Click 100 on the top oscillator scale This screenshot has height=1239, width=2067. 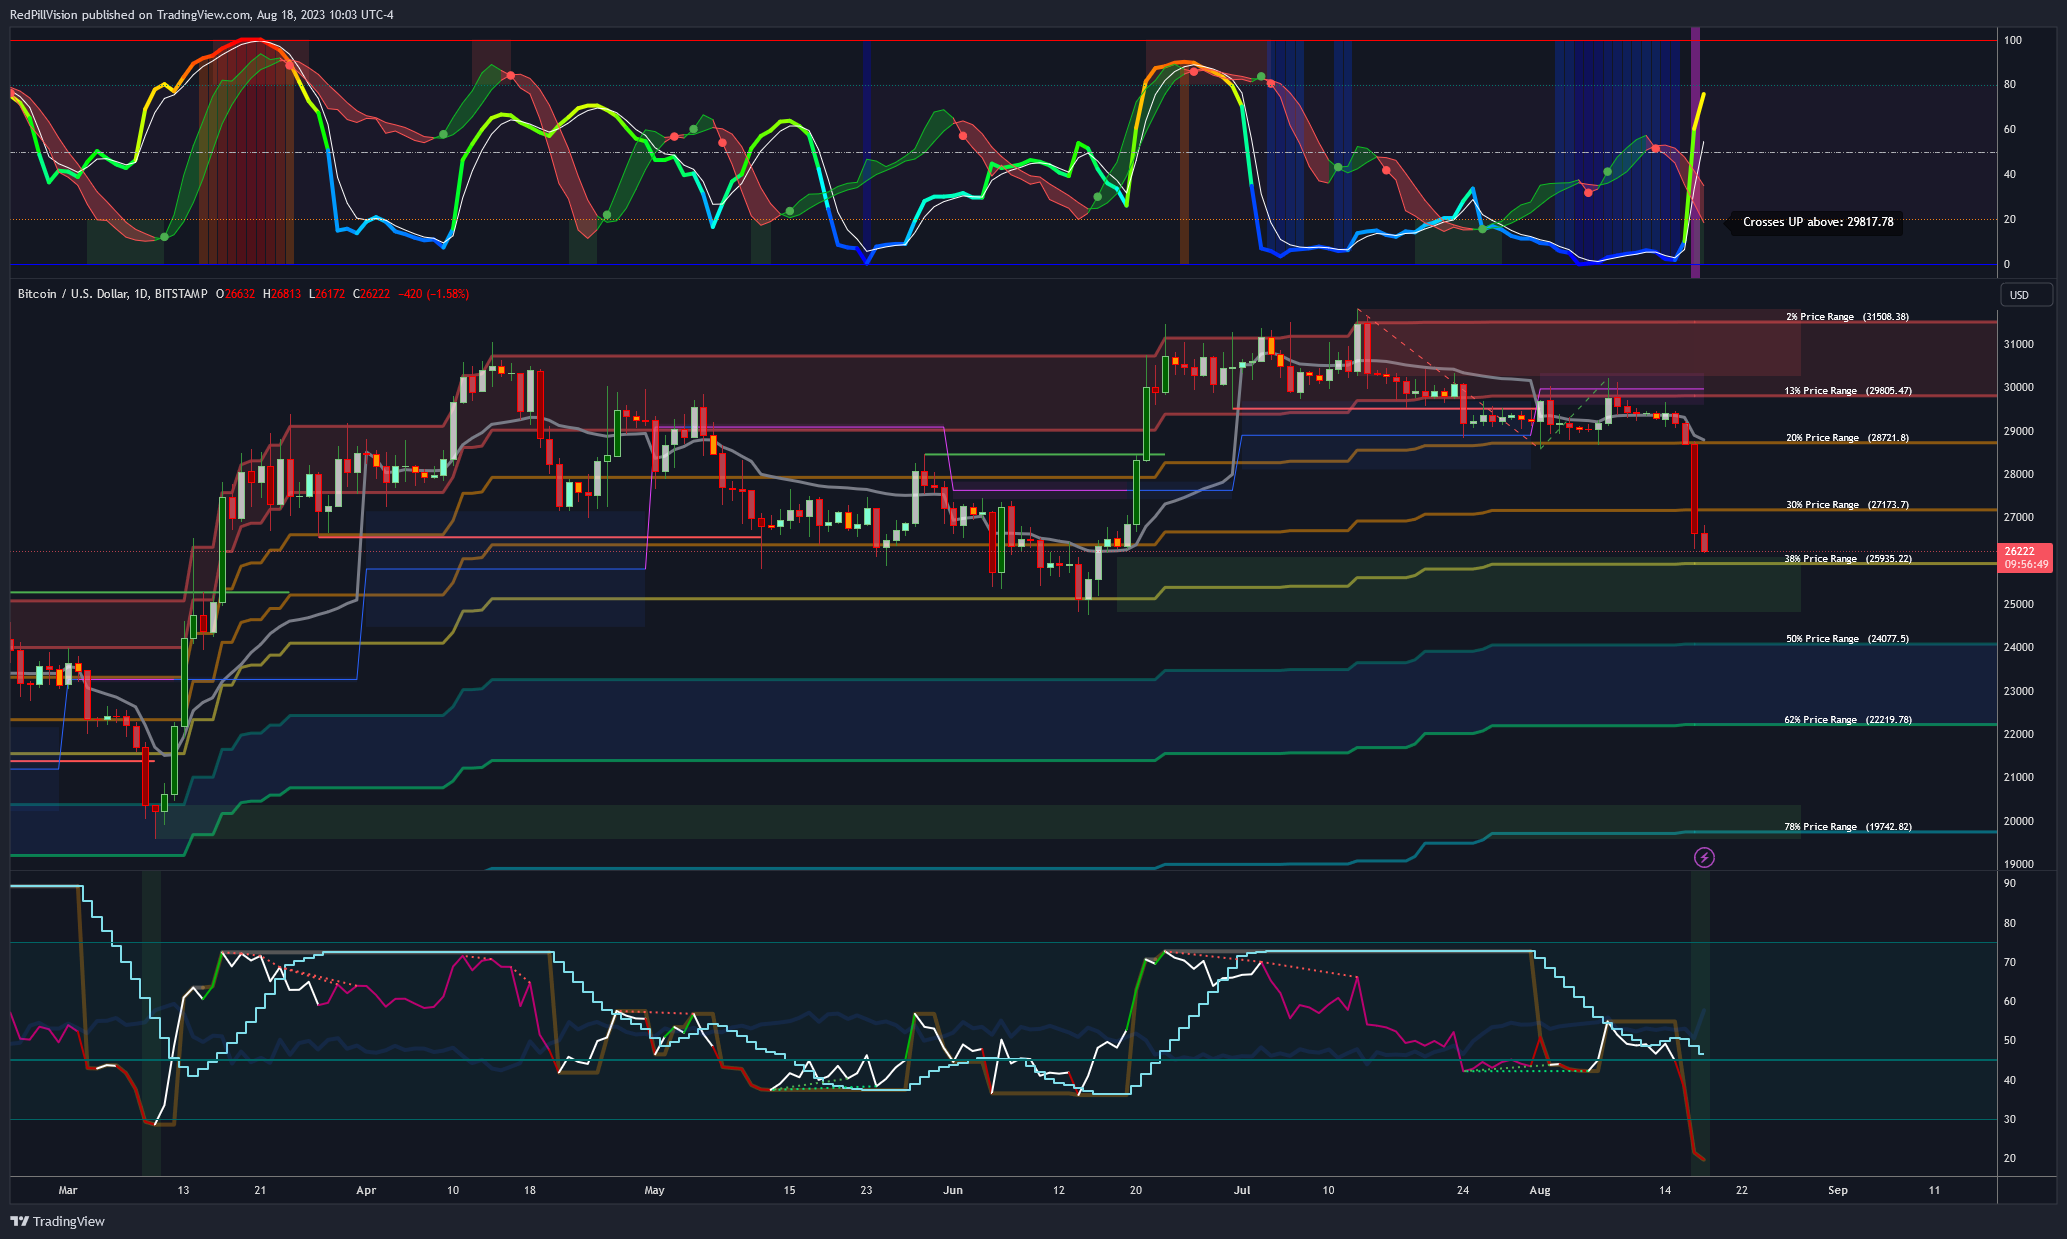2012,40
